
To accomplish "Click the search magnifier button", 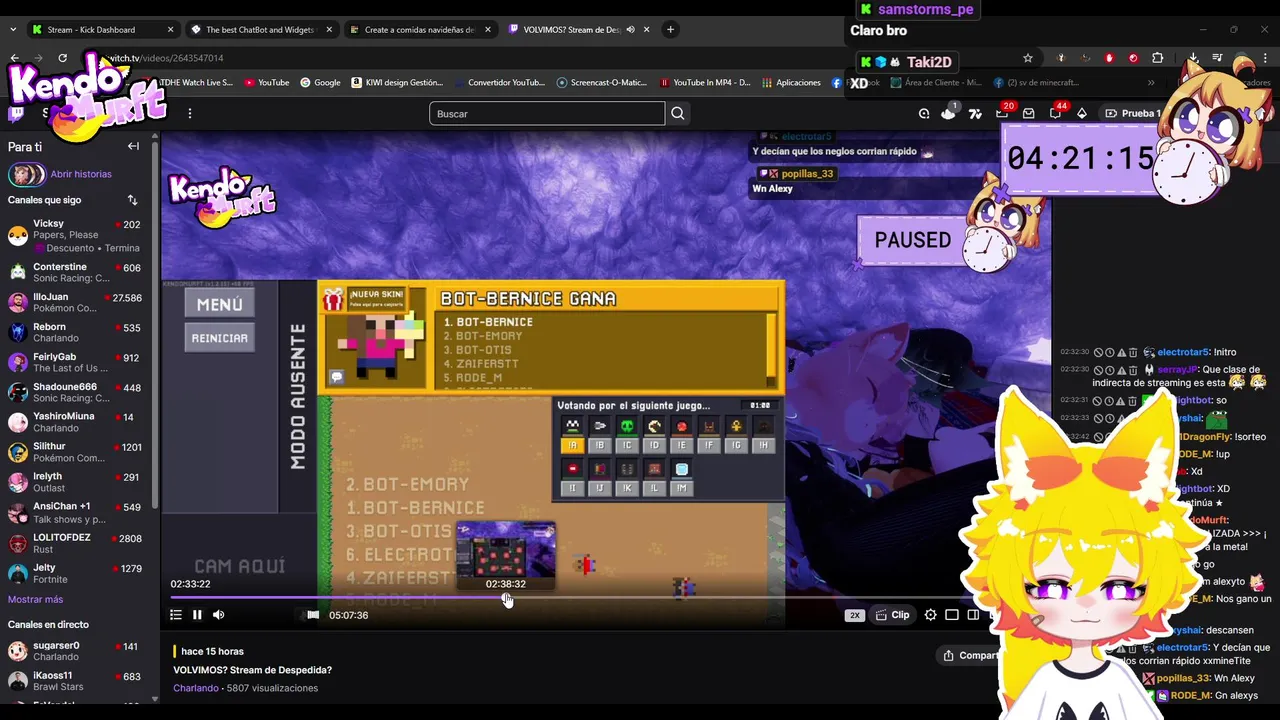I will [678, 114].
